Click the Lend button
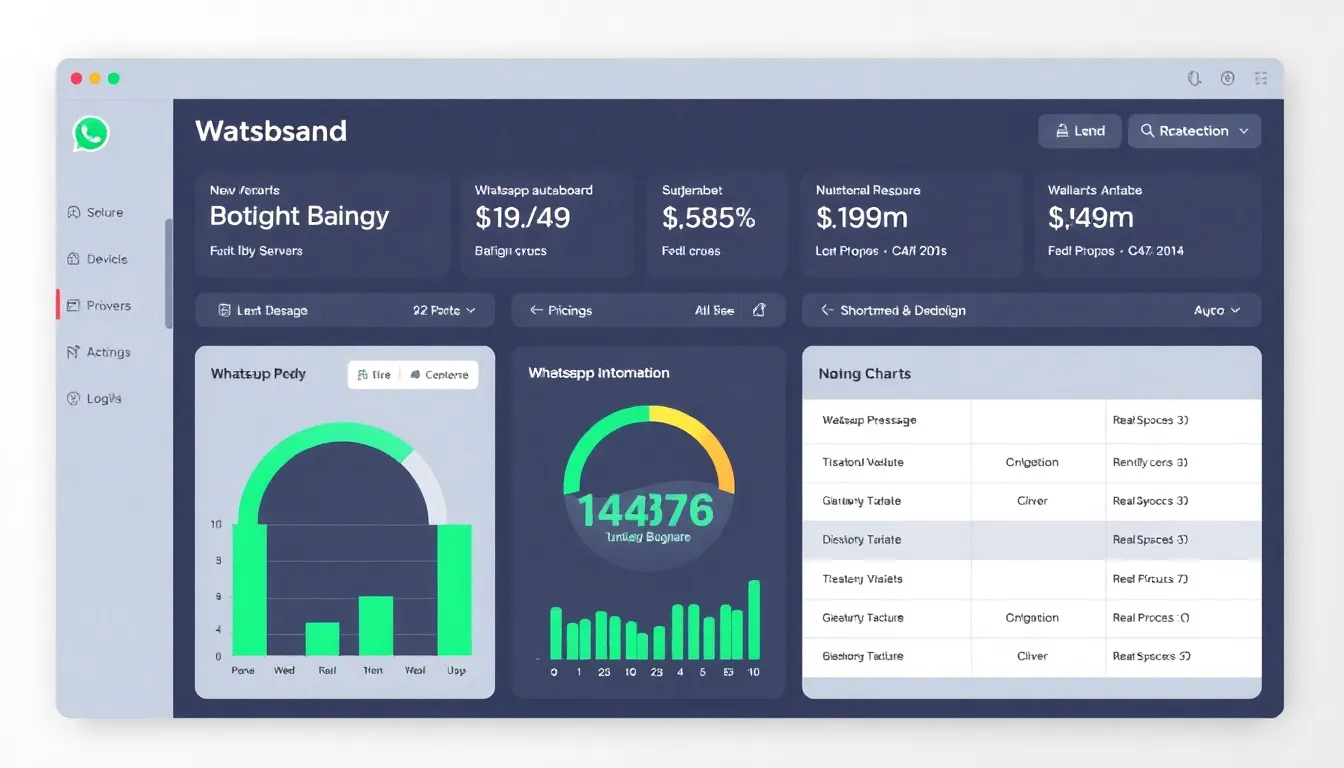Screen dimensions: 1344x768 pyautogui.click(x=1080, y=131)
